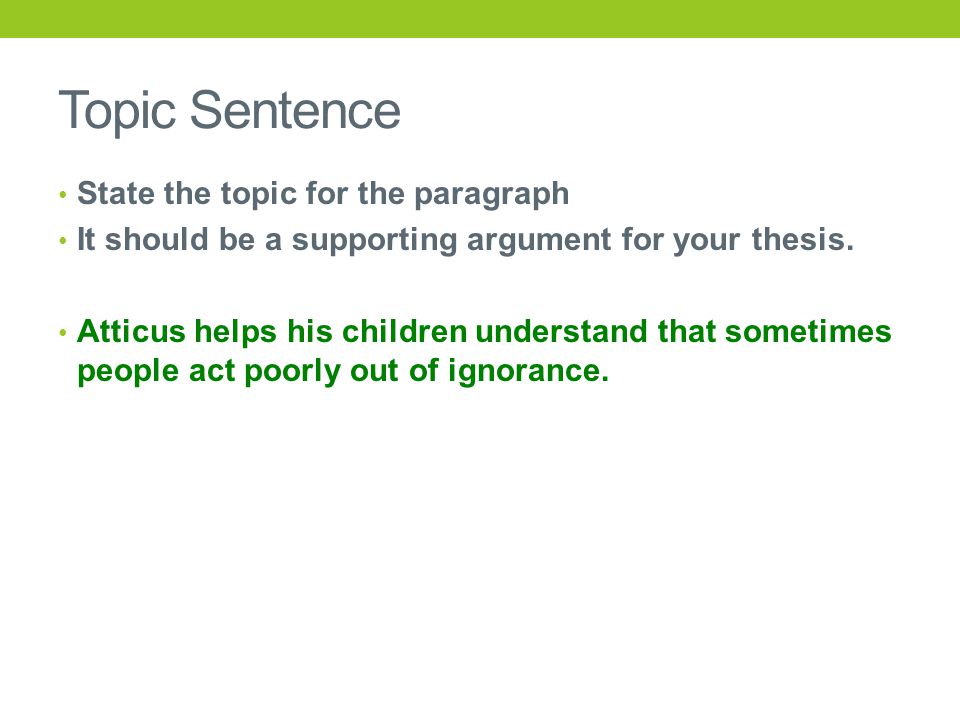Click the word "argument" in second bullet
The image size is (960, 720).
click(x=539, y=241)
